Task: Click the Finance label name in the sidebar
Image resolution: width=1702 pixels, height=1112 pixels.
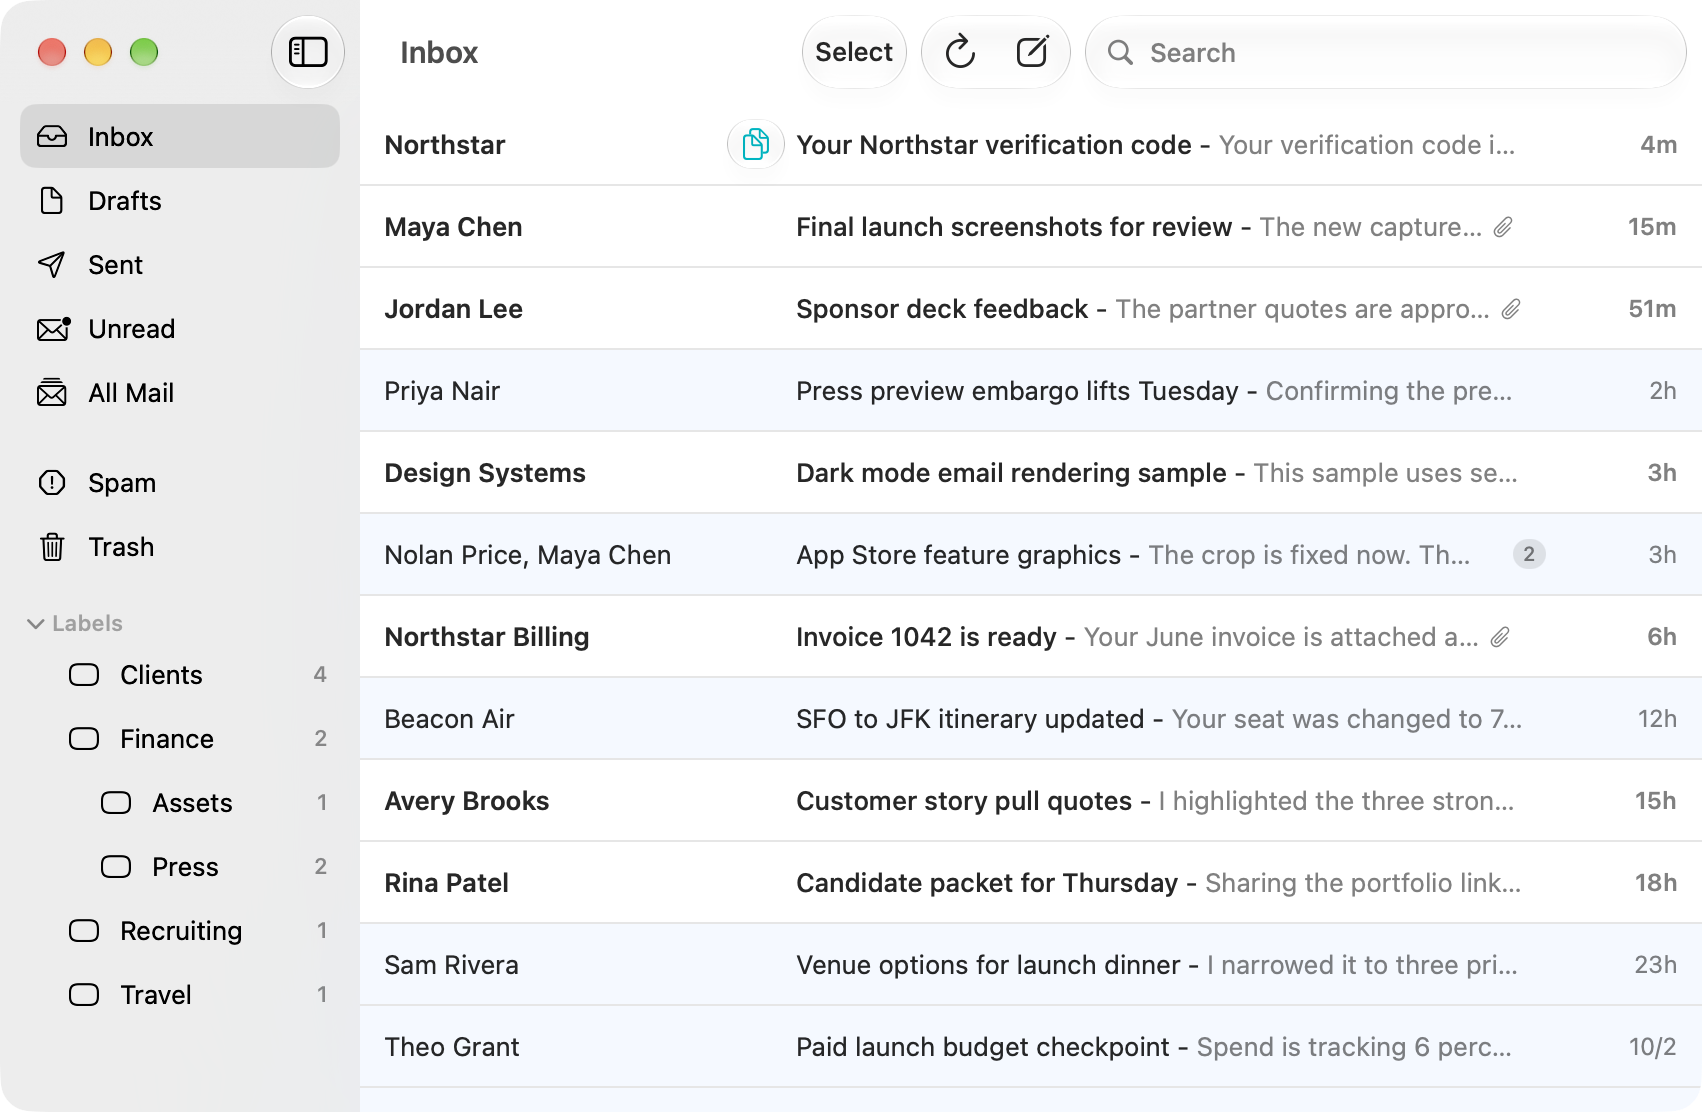Action: pyautogui.click(x=167, y=739)
